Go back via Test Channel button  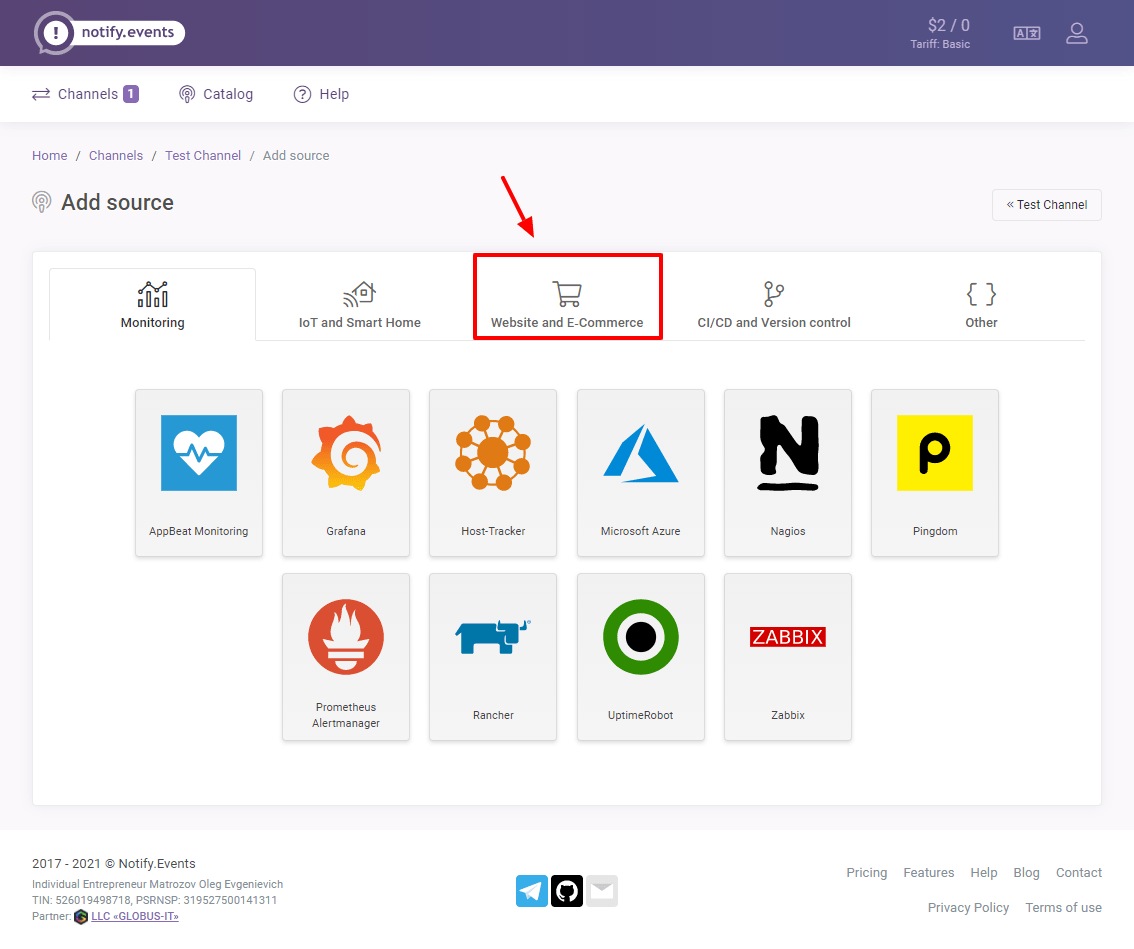click(x=1046, y=205)
